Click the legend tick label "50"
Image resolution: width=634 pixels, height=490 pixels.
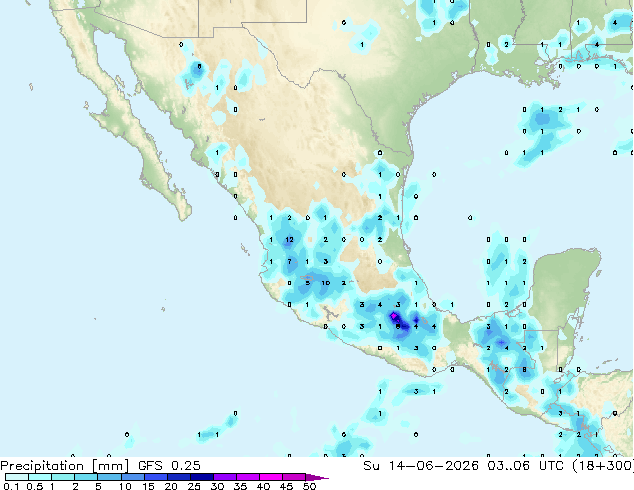pos(309,486)
